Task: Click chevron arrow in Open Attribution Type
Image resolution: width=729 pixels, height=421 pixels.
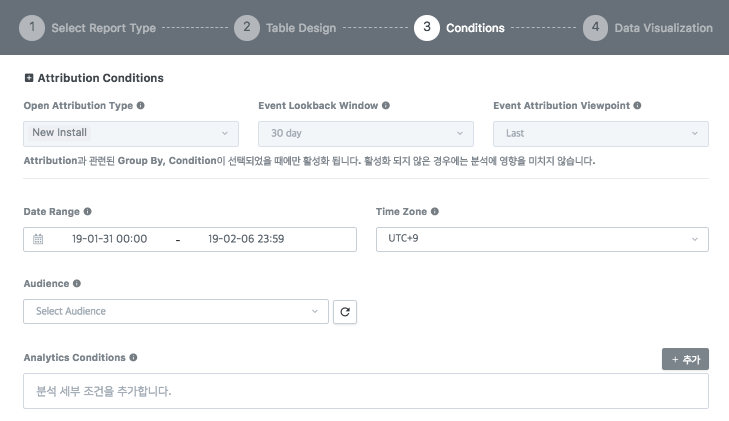Action: pyautogui.click(x=225, y=133)
